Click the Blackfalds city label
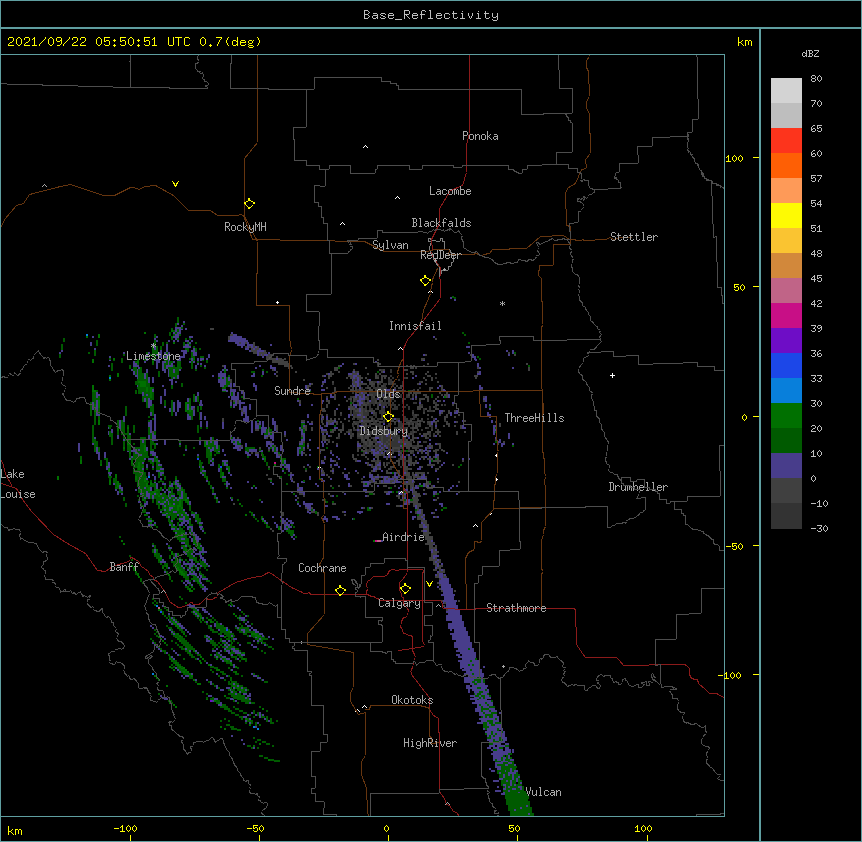This screenshot has width=862, height=842. (441, 223)
